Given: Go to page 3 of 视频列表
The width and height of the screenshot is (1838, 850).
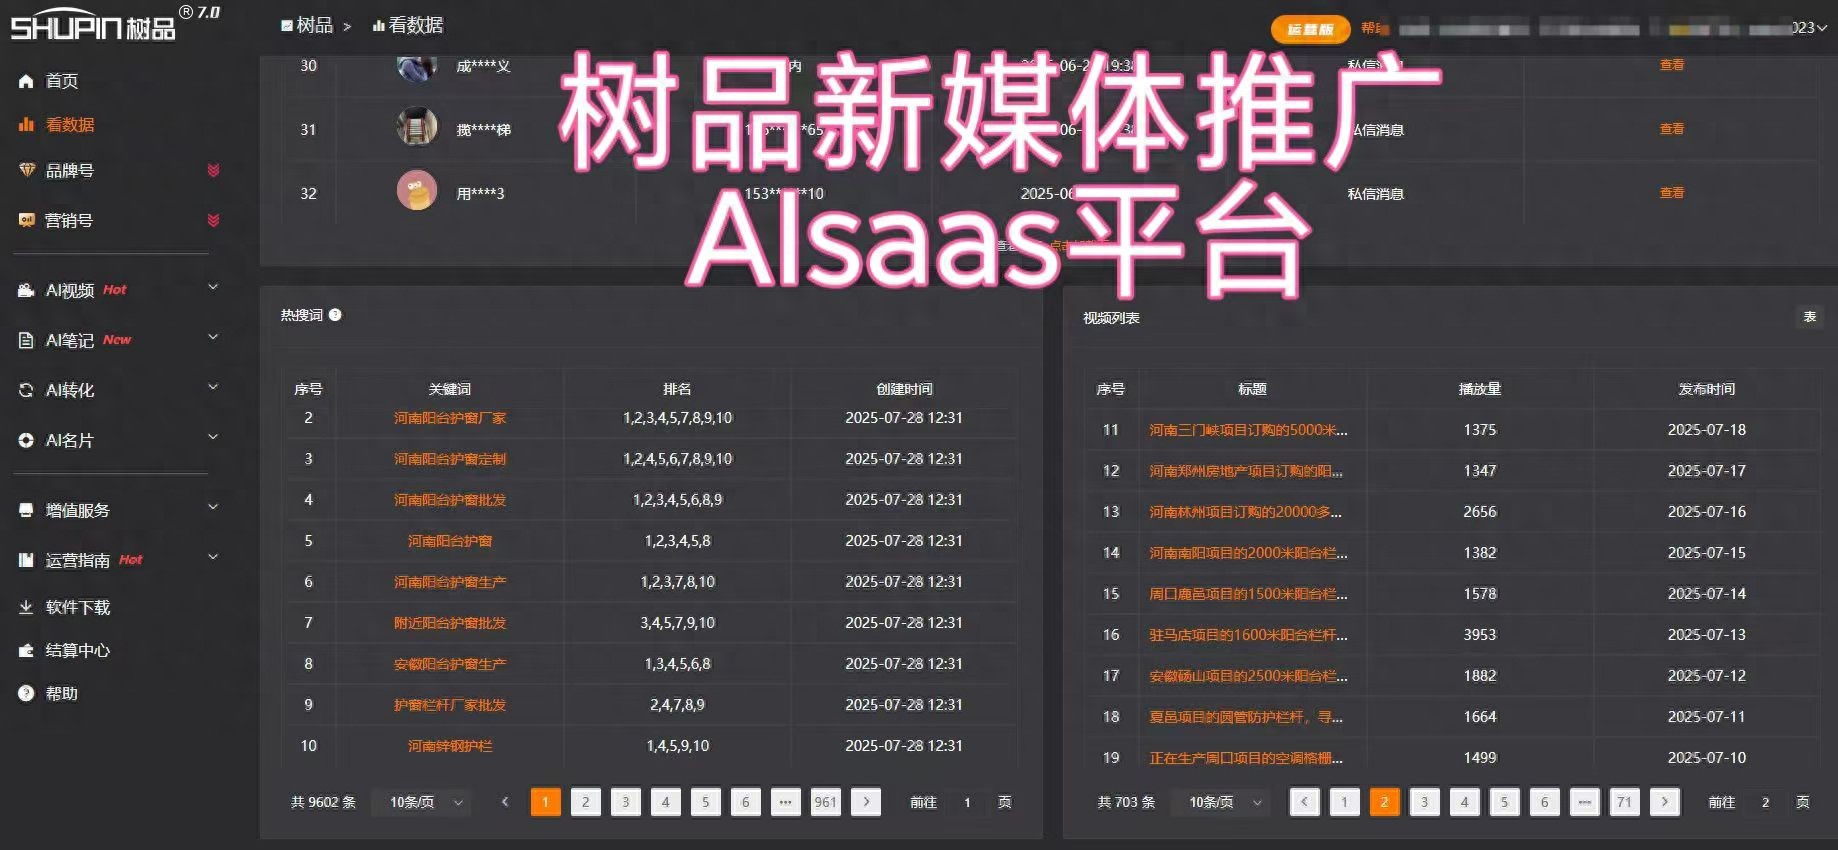Looking at the screenshot, I should (x=1424, y=802).
